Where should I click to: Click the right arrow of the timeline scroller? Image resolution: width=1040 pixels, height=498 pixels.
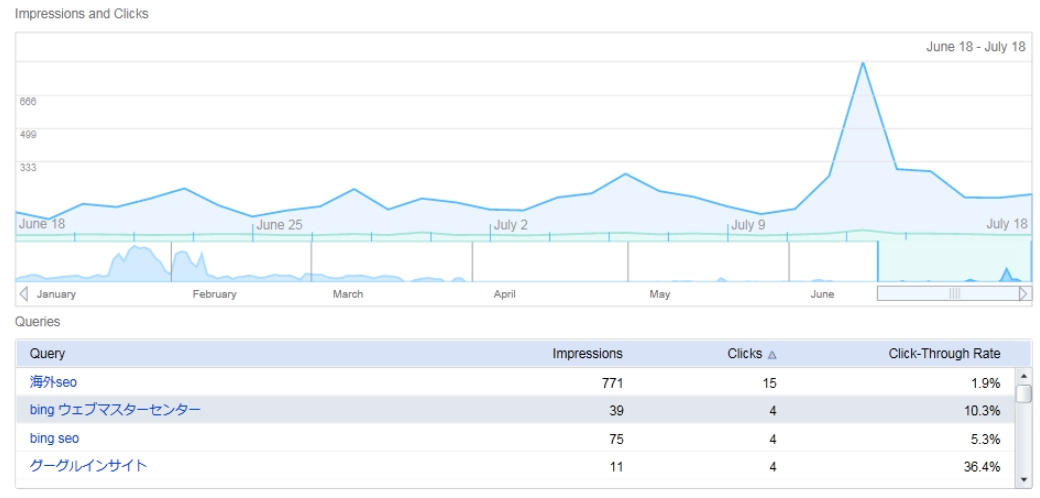(x=1025, y=293)
